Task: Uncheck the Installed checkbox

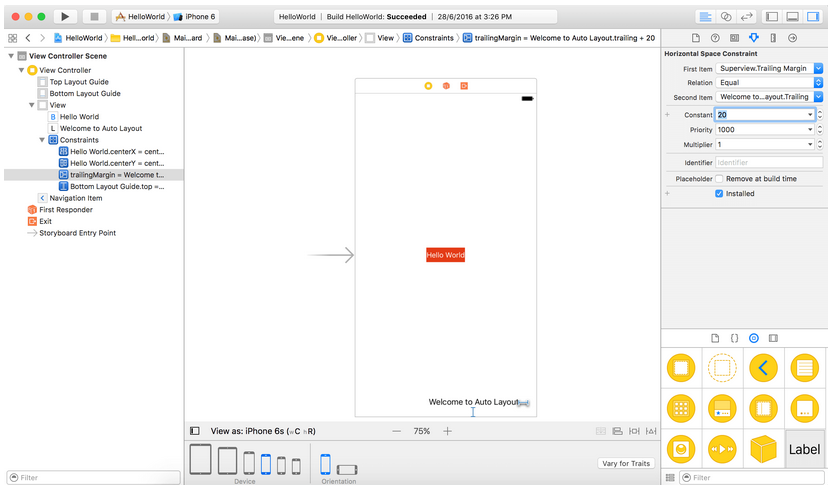Action: tap(719, 194)
